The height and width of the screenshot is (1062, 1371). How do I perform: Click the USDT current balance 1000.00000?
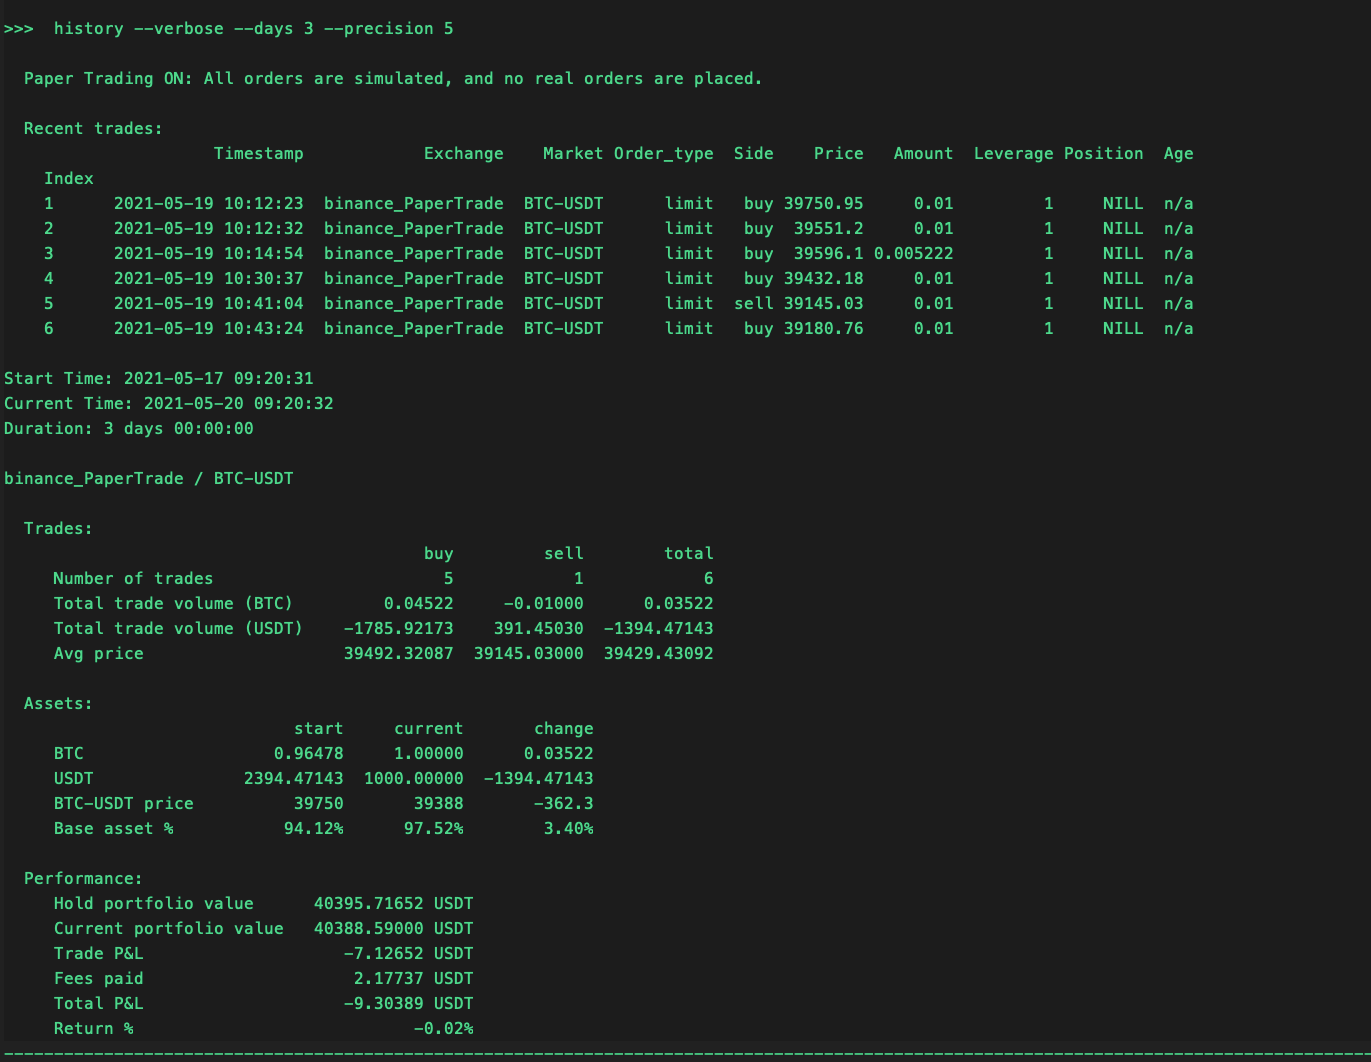point(413,779)
